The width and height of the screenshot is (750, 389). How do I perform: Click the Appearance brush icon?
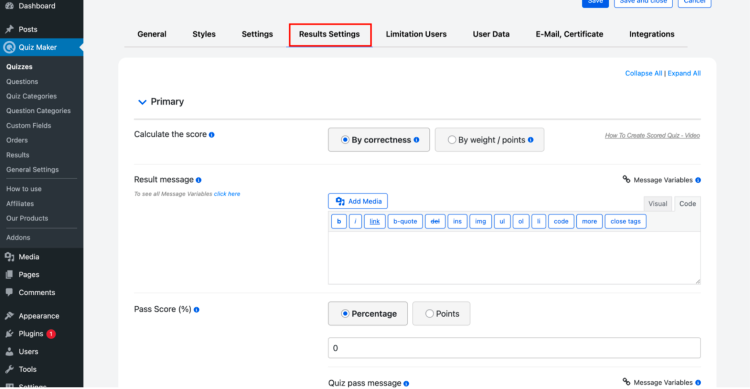click(x=9, y=316)
